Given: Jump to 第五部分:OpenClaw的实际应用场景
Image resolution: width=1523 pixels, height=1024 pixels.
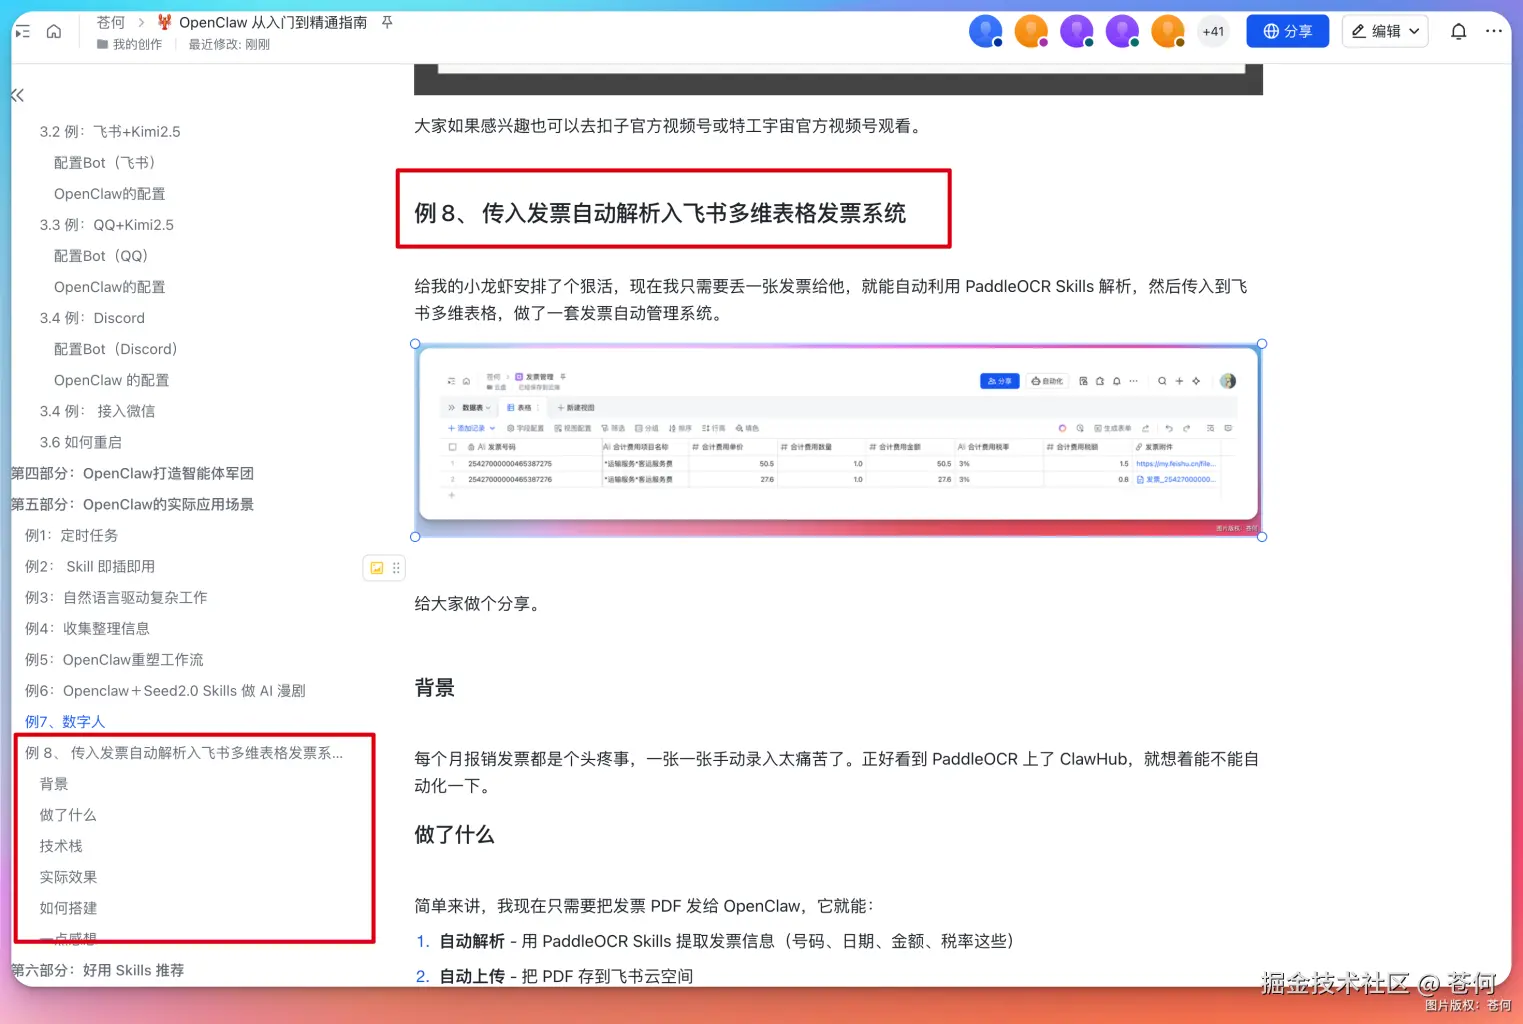Looking at the screenshot, I should 132,505.
